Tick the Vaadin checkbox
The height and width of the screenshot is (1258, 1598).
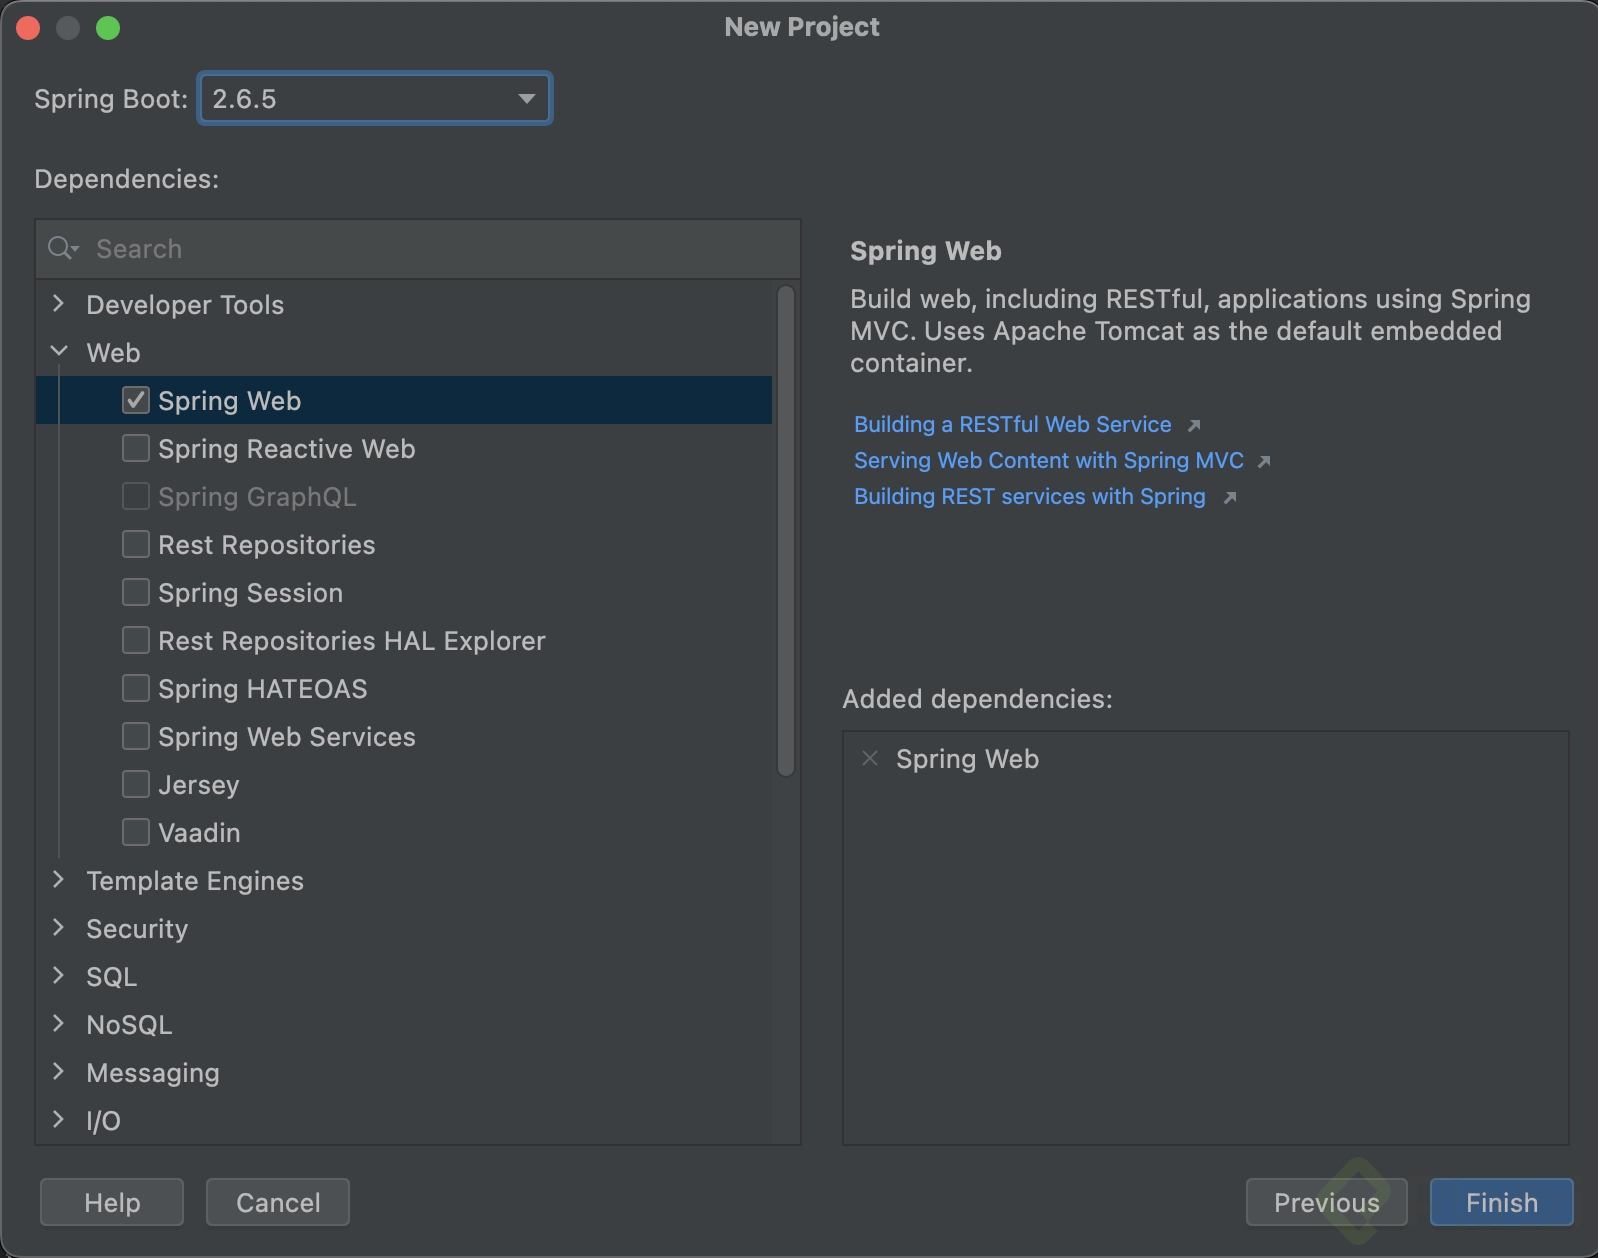(x=136, y=832)
